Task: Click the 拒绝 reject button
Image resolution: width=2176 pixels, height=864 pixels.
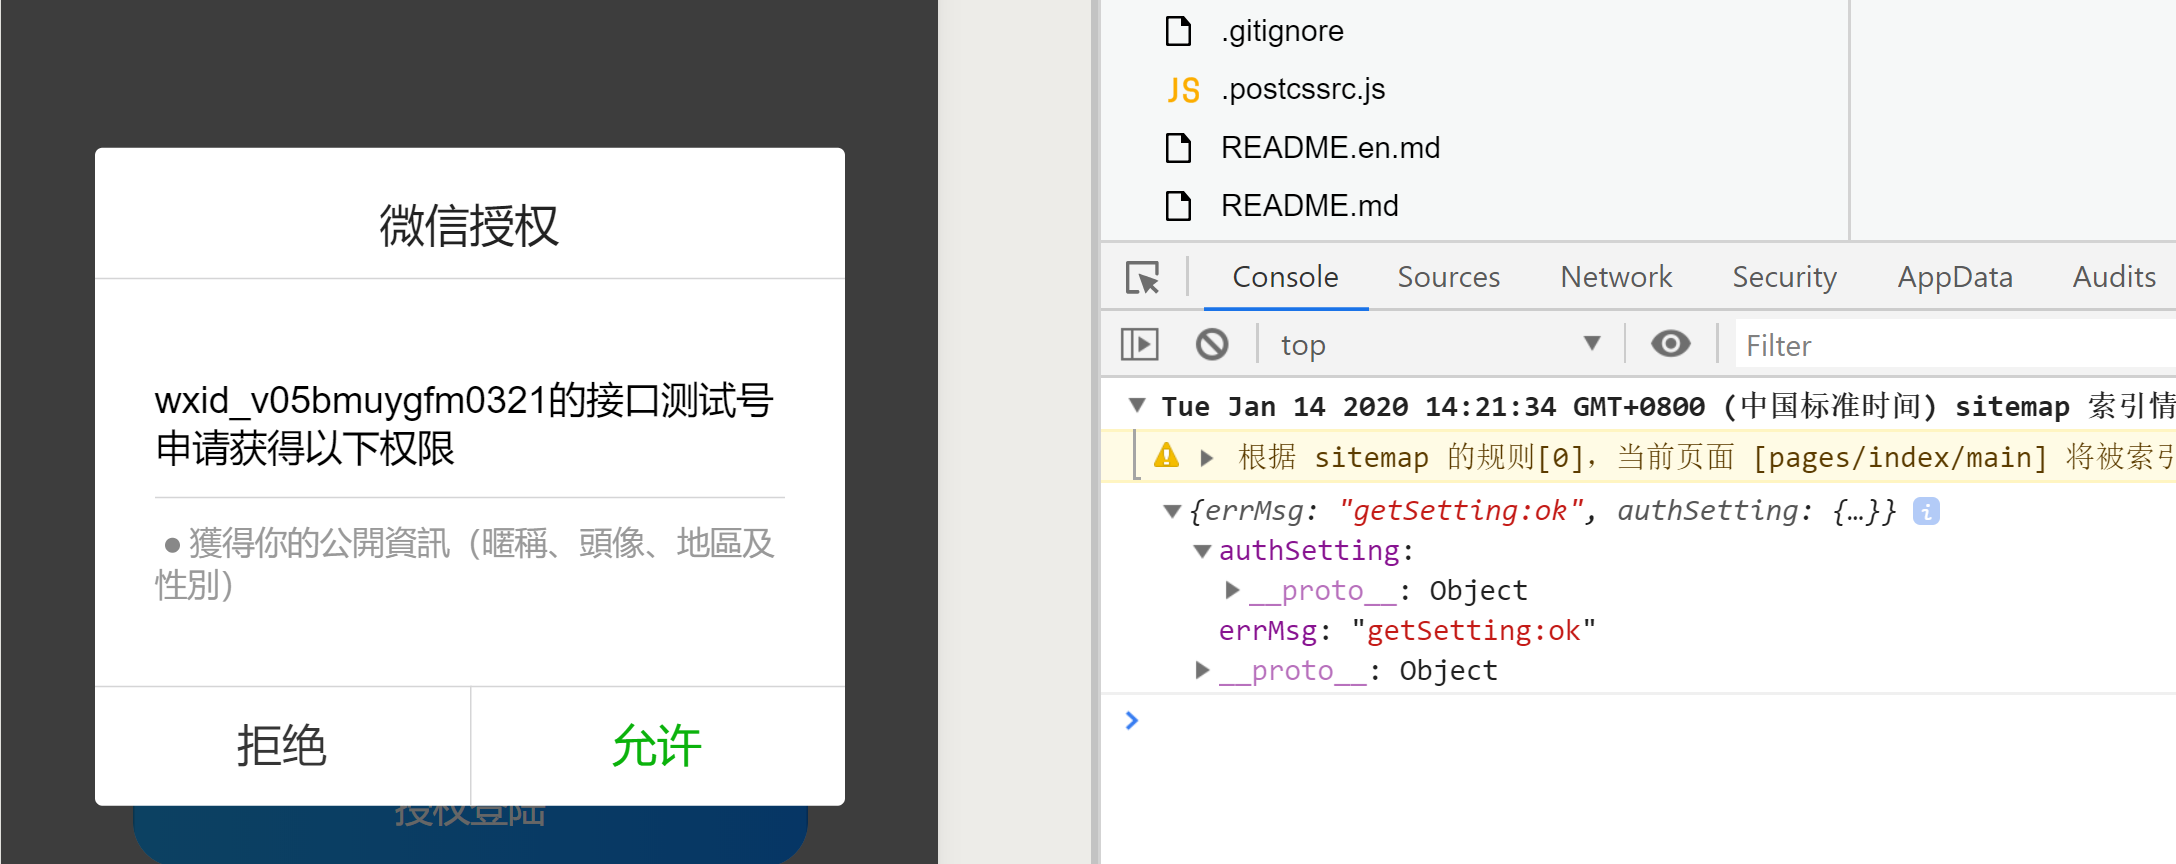Action: point(282,746)
